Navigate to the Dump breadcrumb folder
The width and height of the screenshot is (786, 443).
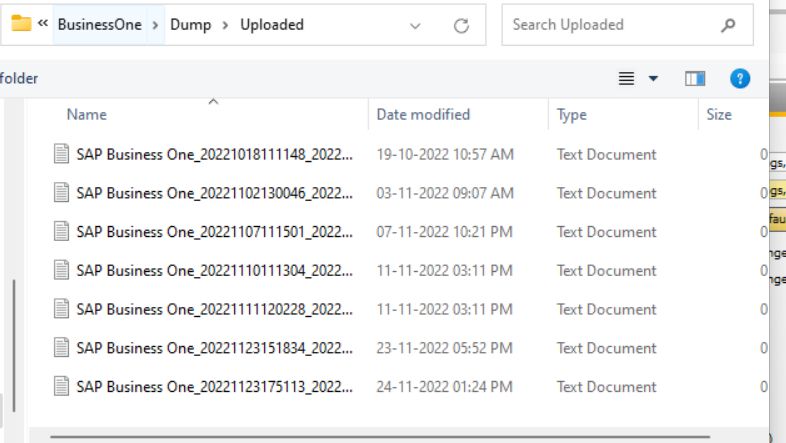190,25
